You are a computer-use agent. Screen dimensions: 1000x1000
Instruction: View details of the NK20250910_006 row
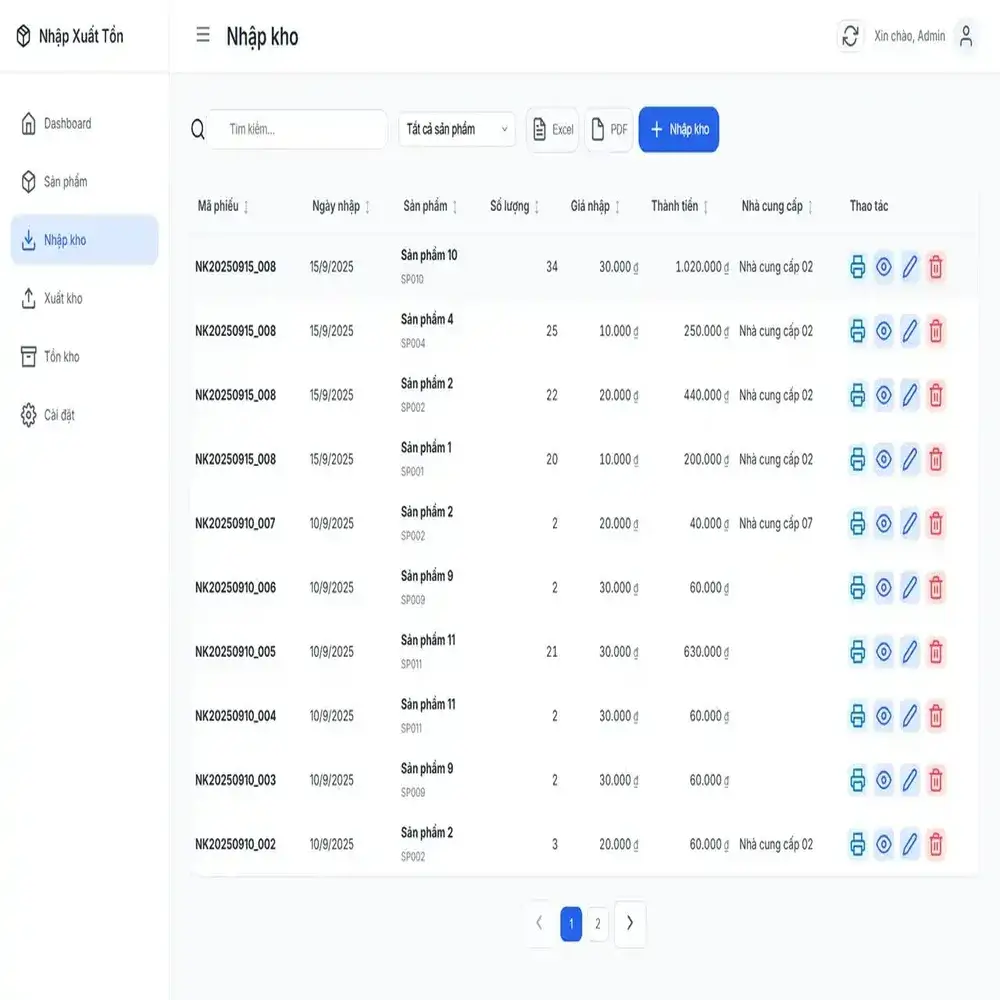[883, 588]
